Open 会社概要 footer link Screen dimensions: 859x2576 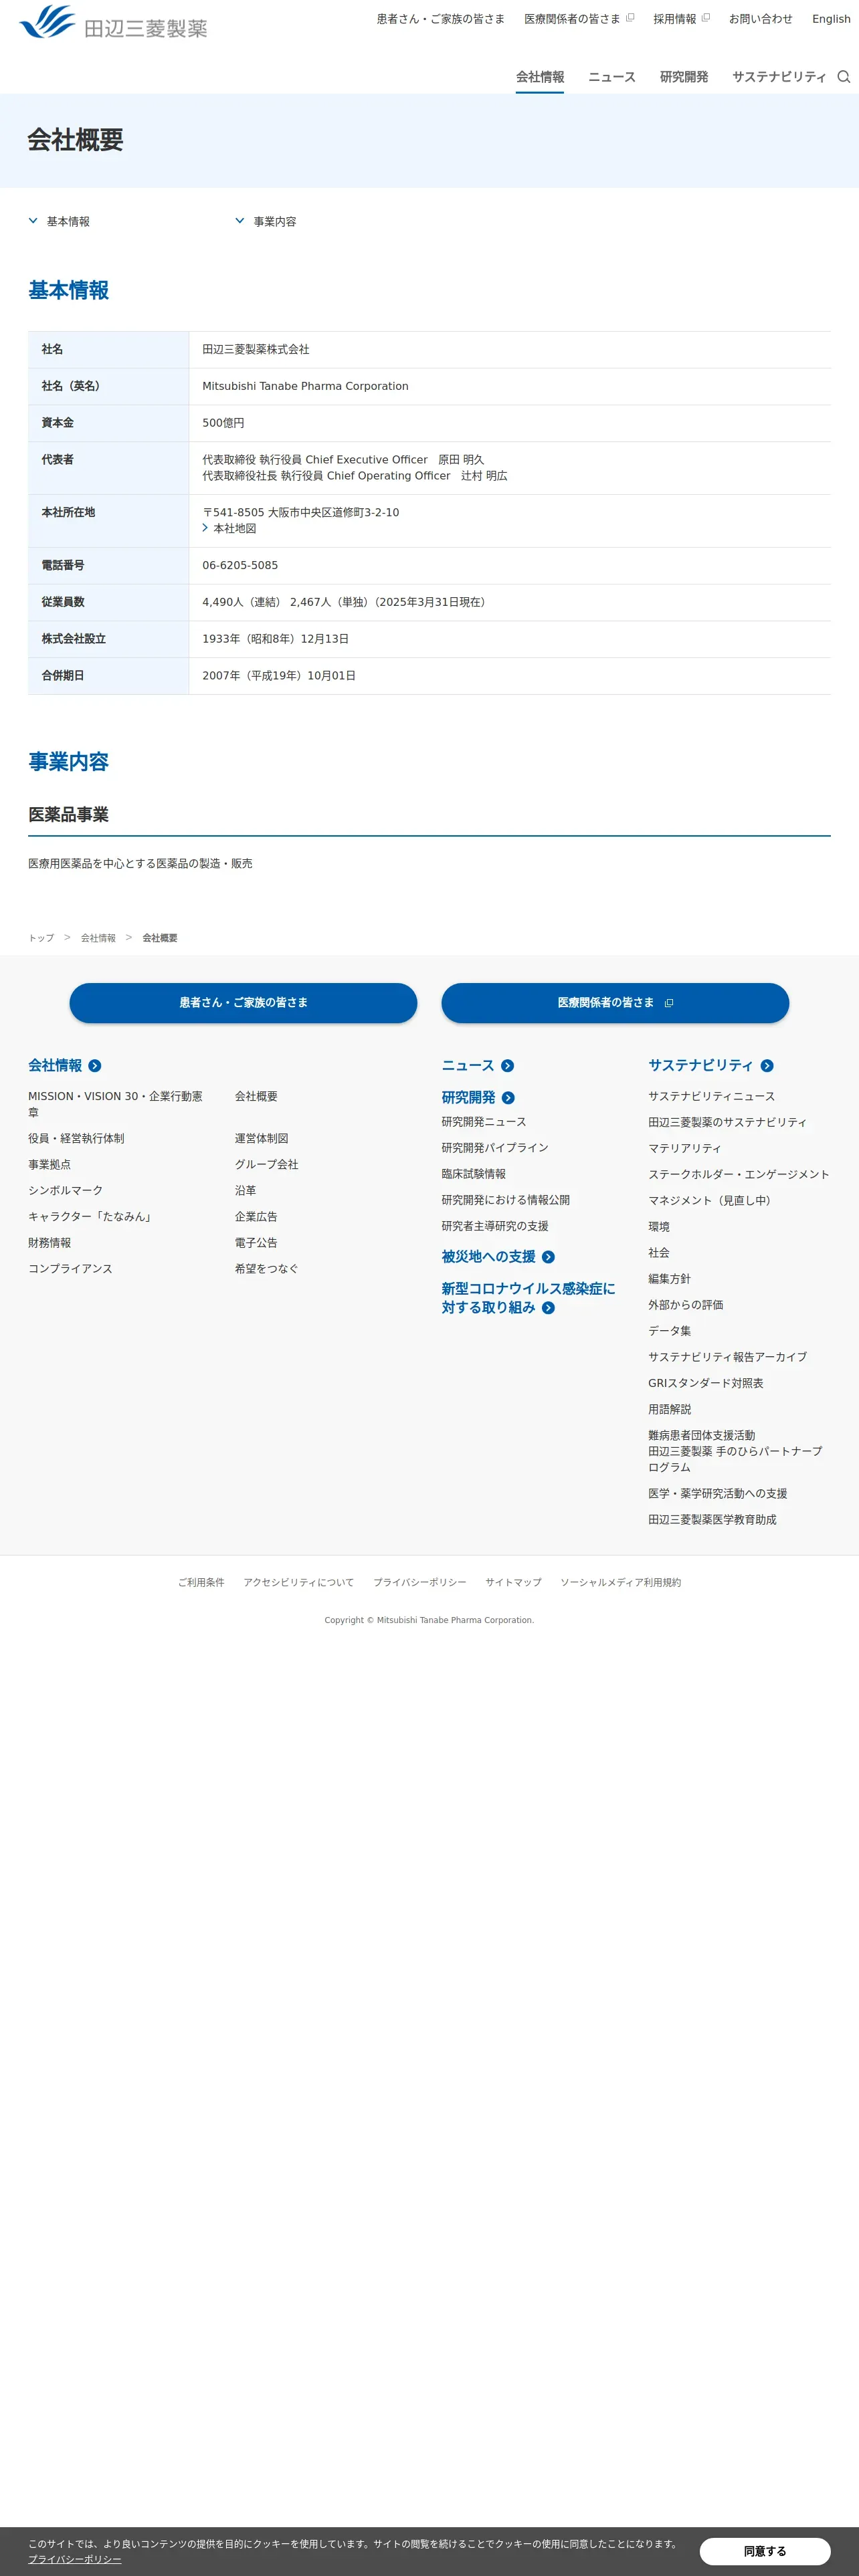256,1096
